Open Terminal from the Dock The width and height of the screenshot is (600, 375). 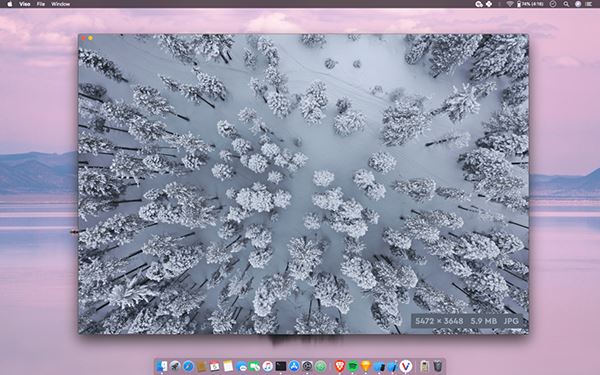(281, 366)
